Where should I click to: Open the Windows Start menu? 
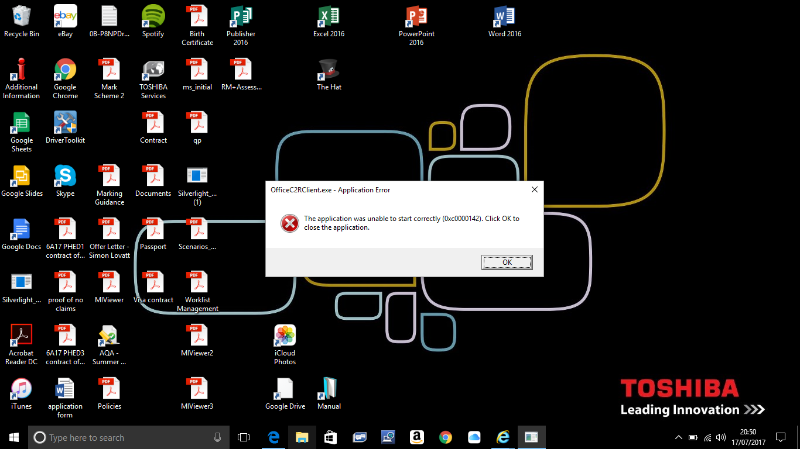14,437
